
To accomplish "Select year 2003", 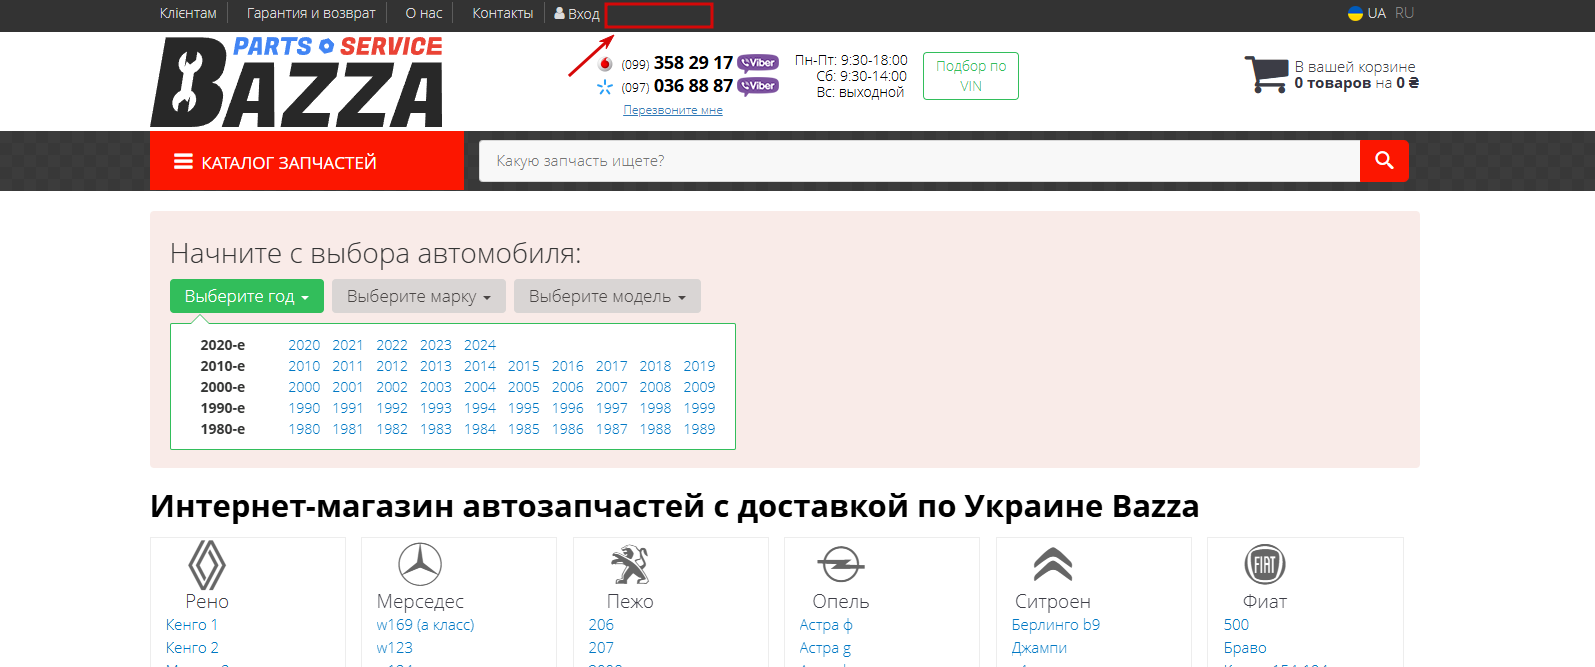I will click(x=436, y=387).
